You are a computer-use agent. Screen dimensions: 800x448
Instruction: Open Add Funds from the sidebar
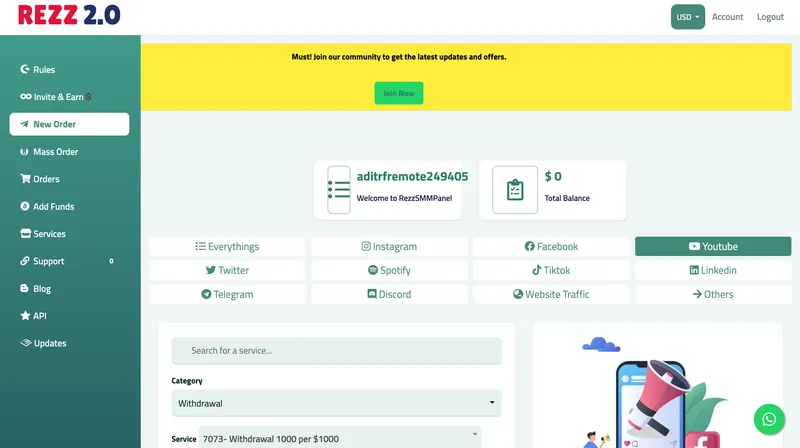(x=53, y=207)
